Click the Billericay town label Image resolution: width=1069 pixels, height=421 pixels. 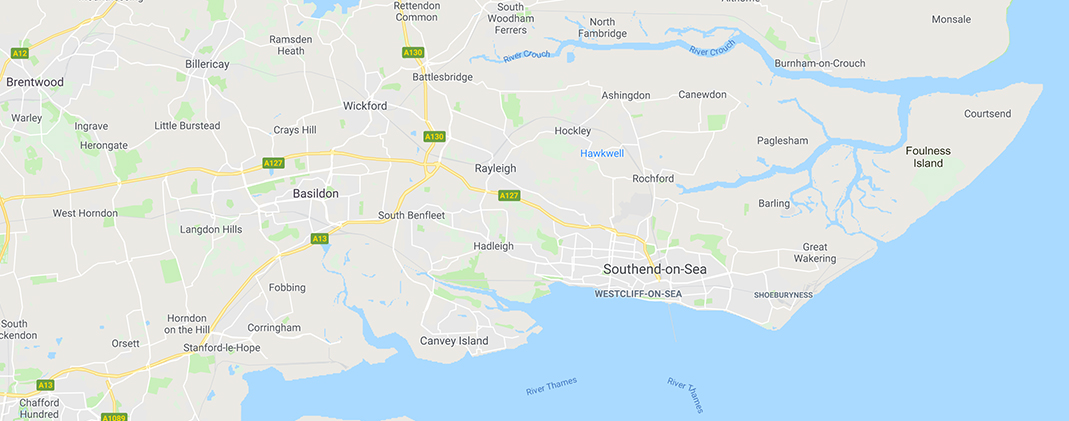(x=207, y=64)
